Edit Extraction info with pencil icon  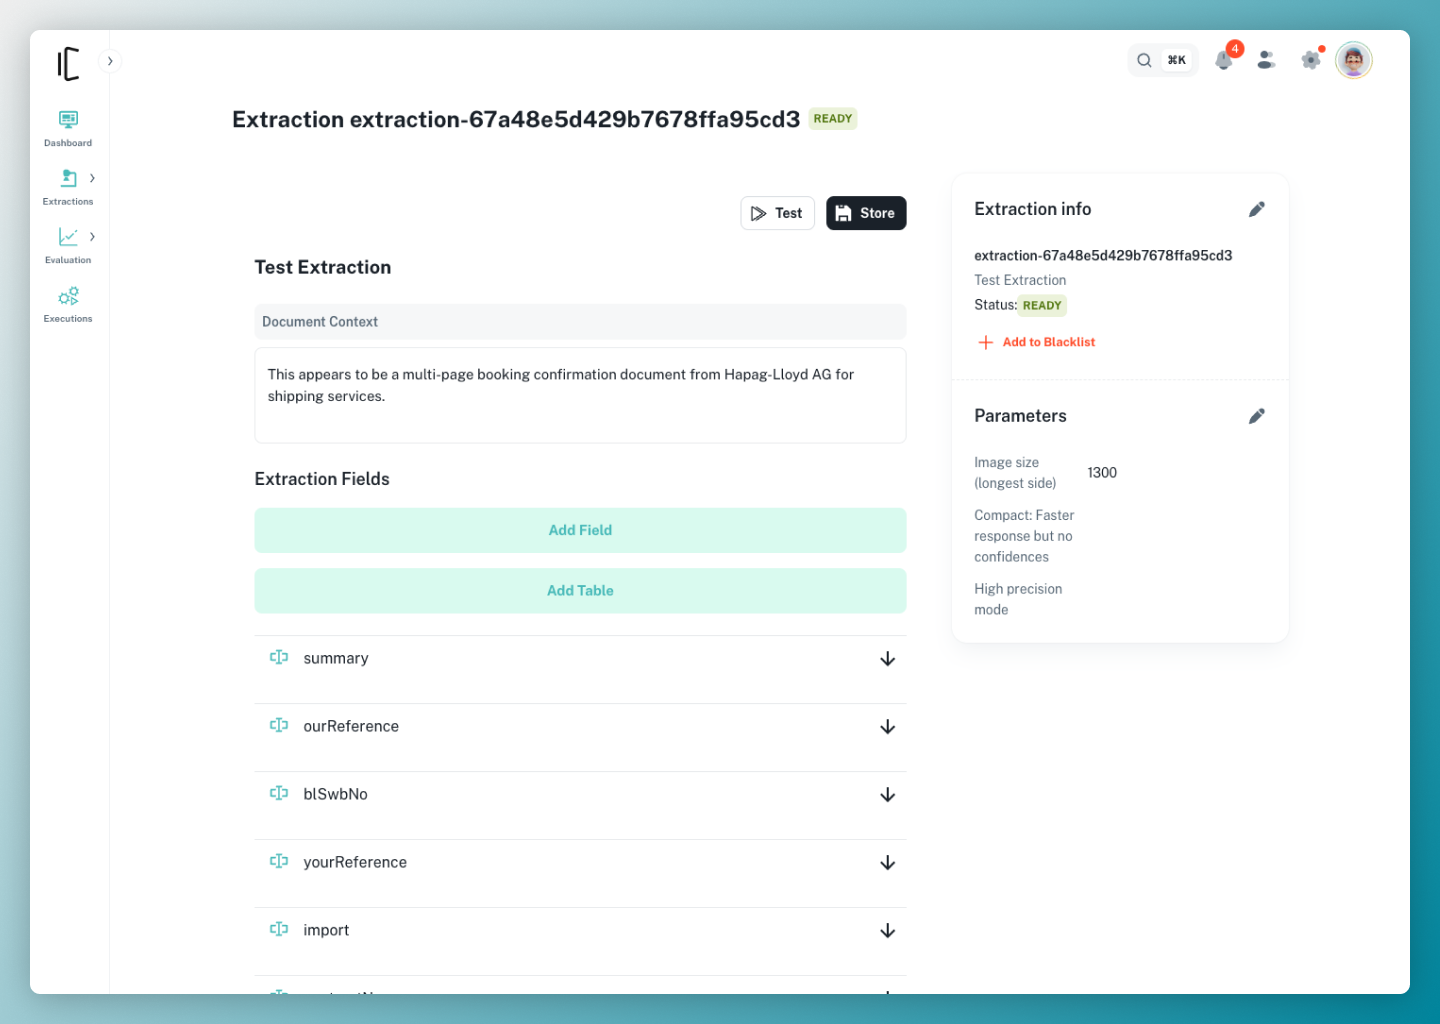click(x=1256, y=209)
